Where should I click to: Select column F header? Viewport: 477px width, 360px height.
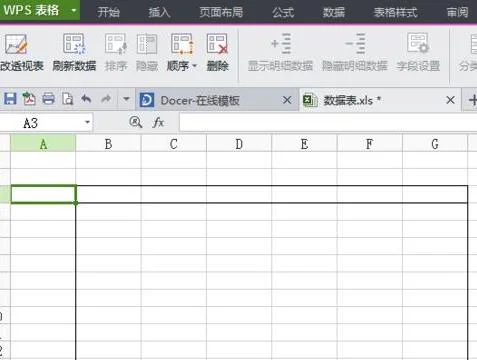point(370,144)
